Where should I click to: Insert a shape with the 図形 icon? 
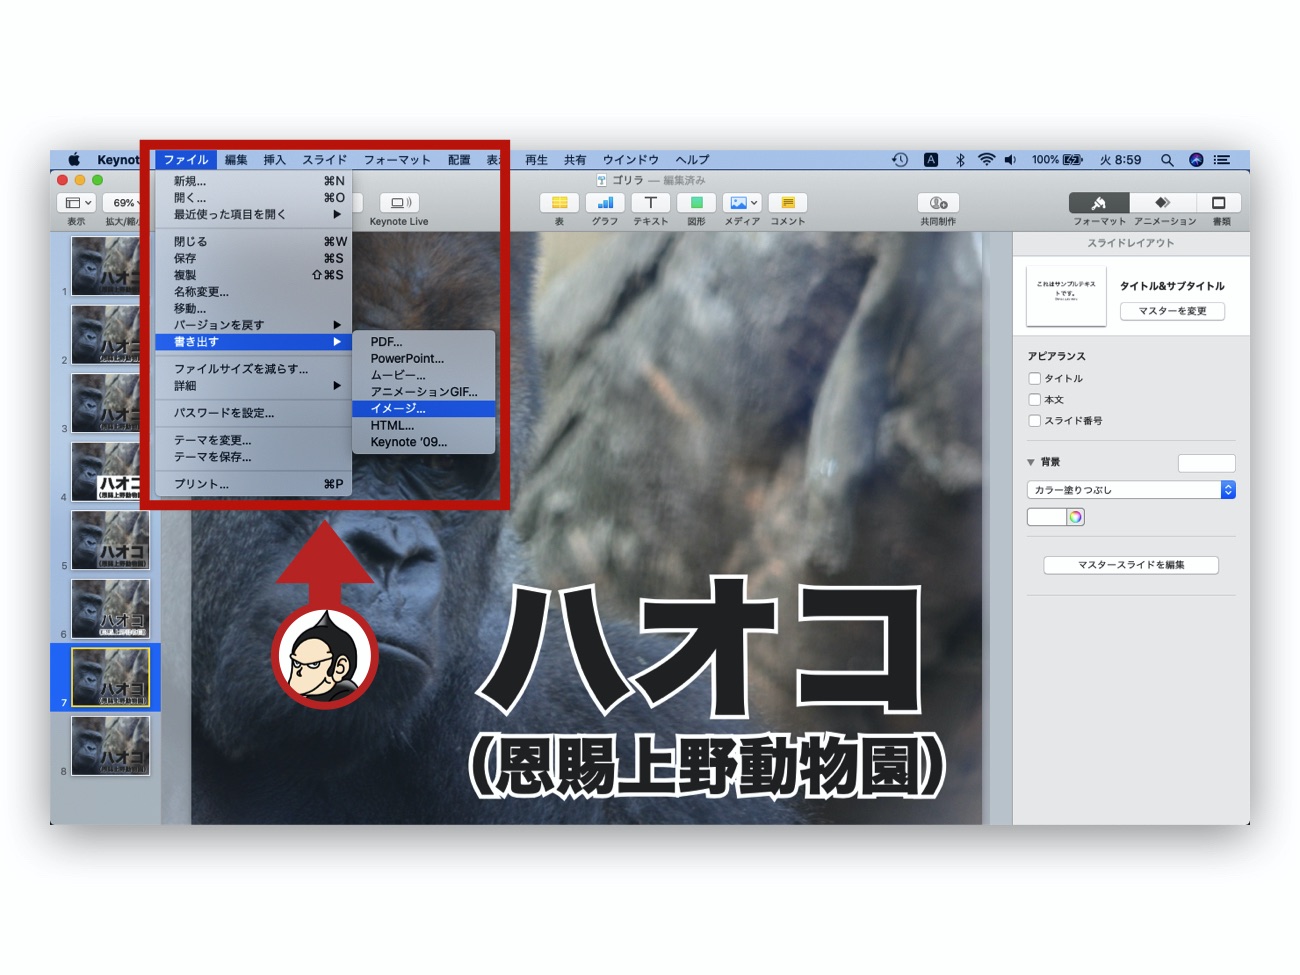click(x=696, y=203)
